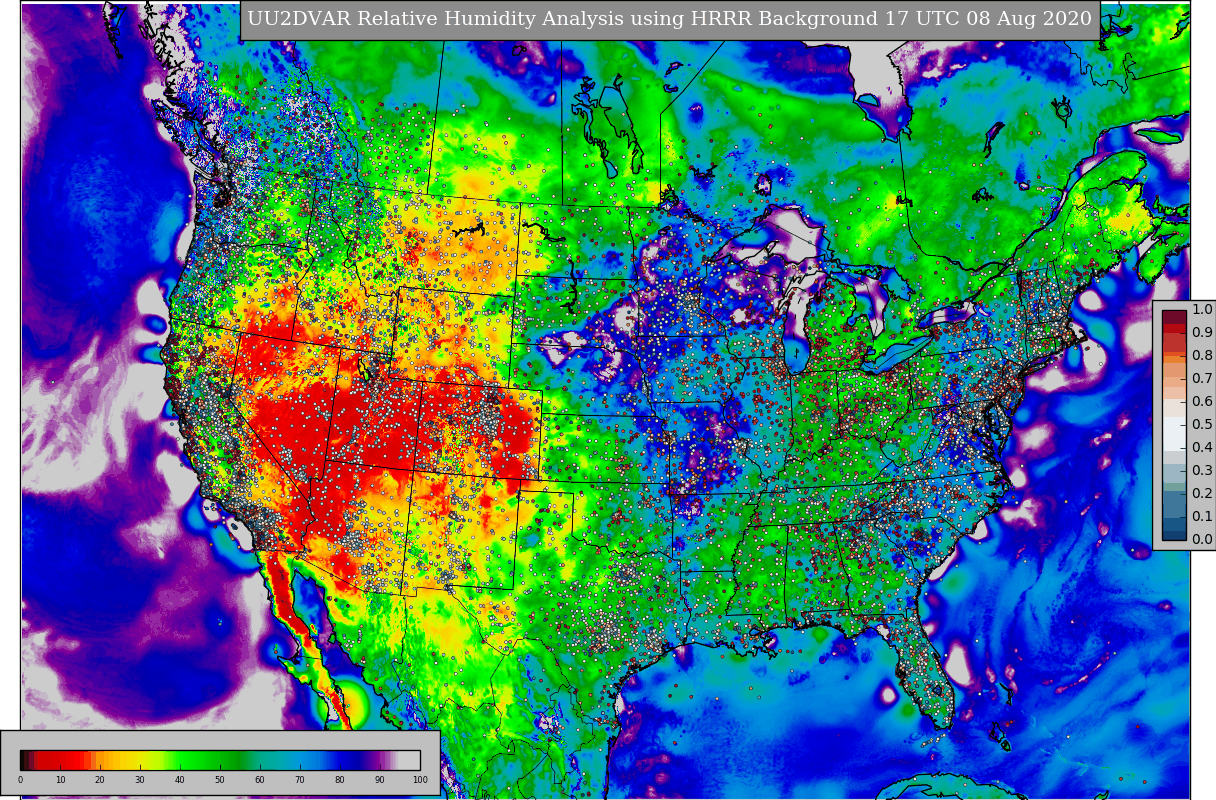The width and height of the screenshot is (1216, 800).
Task: Click the 30 tick label on humidity colorbar
Action: [x=140, y=779]
